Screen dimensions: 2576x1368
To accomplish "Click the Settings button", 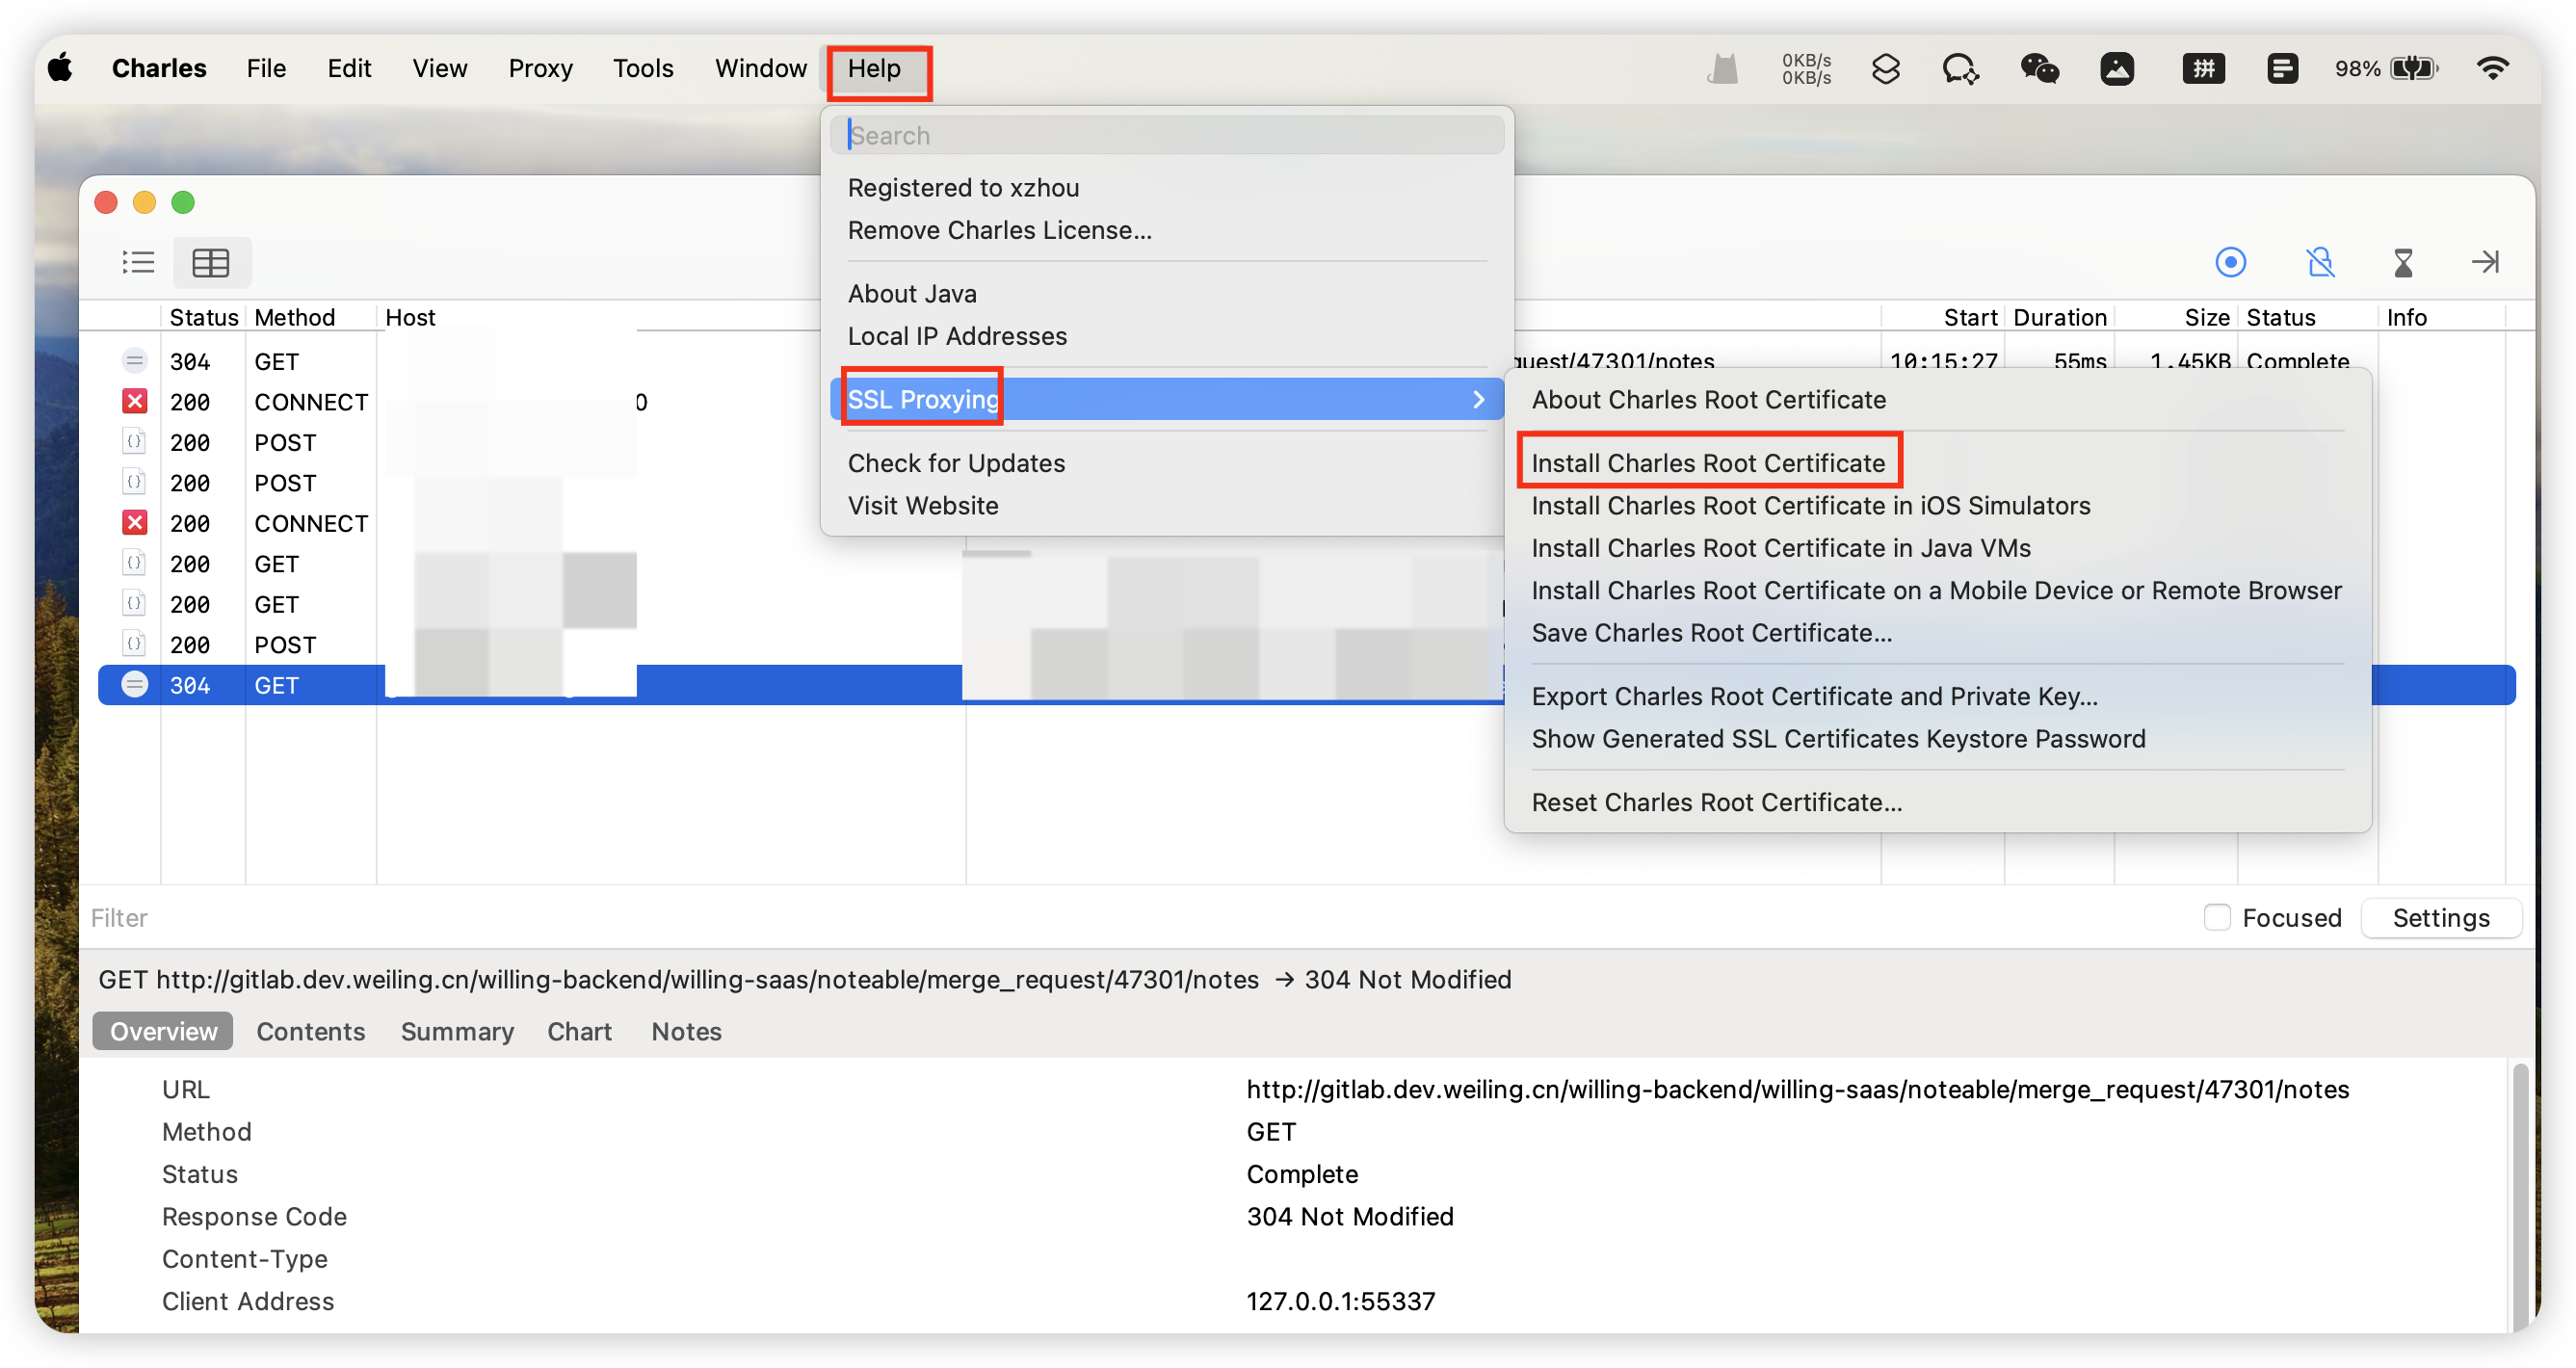I will click(2441, 917).
